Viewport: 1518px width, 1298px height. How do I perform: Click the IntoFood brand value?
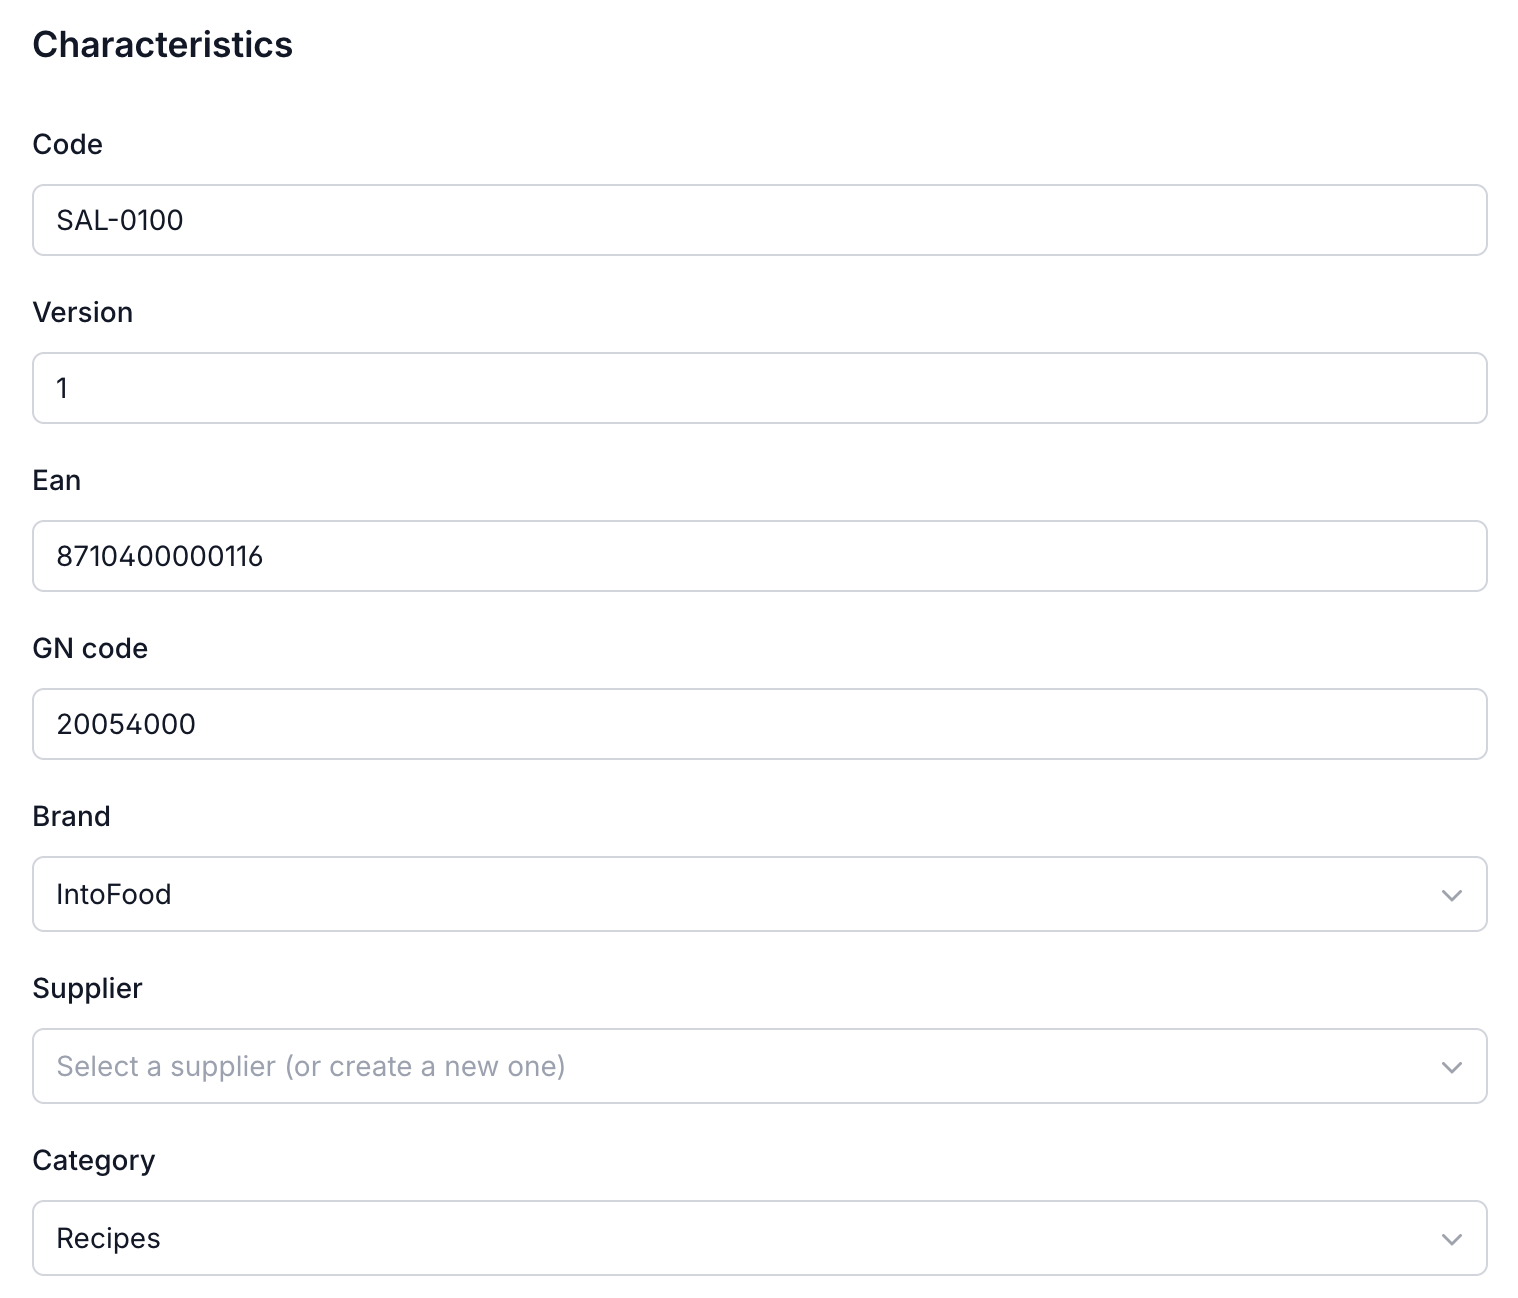pos(114,894)
